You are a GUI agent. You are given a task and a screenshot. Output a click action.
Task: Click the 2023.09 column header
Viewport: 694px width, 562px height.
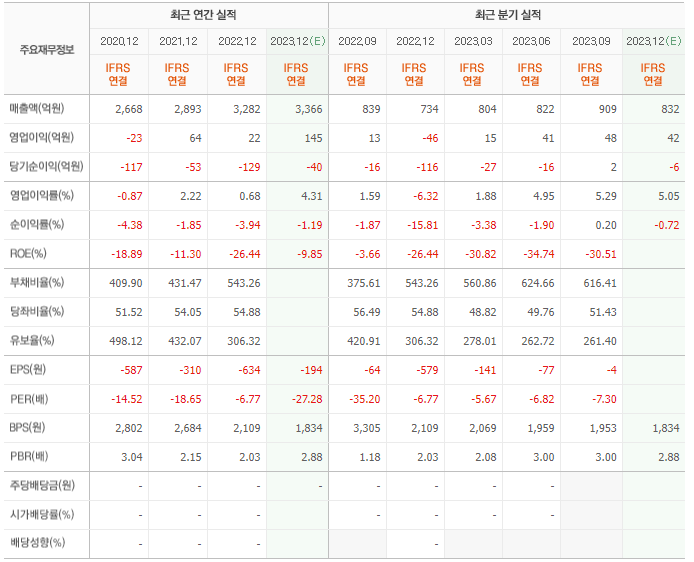coord(591,41)
